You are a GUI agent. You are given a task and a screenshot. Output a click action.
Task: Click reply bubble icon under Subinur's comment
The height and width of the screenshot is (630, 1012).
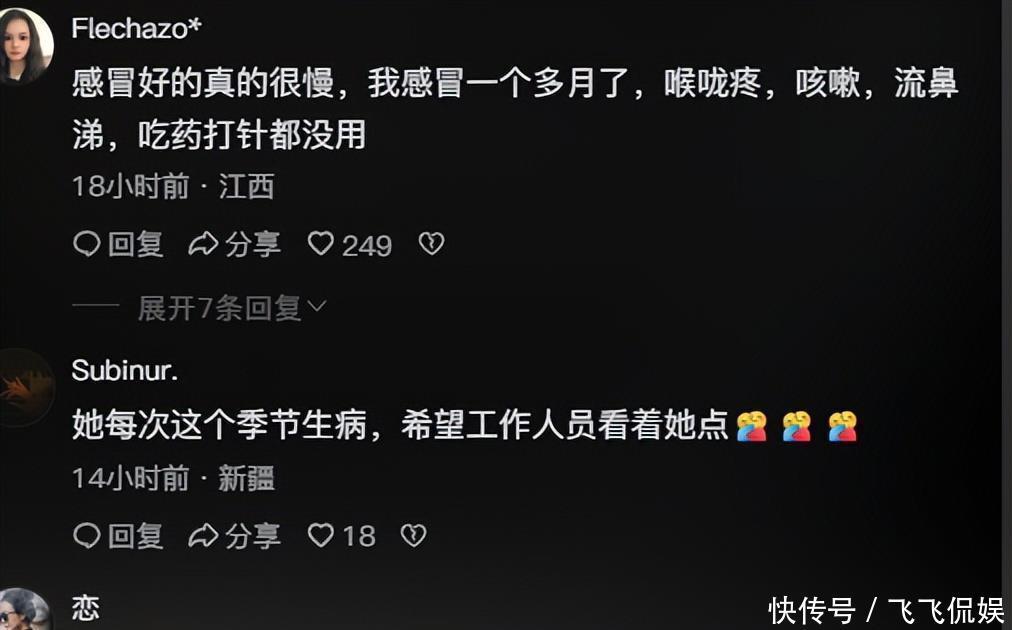86,535
